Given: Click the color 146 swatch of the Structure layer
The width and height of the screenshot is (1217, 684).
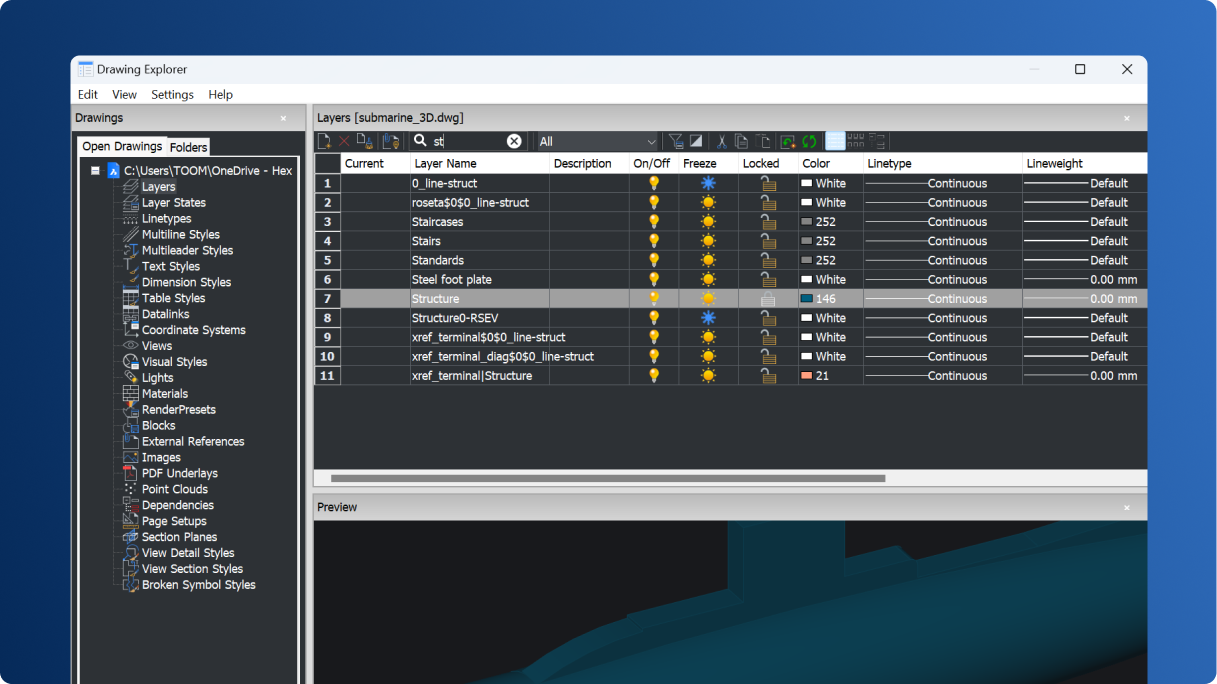Looking at the screenshot, I should coord(809,298).
